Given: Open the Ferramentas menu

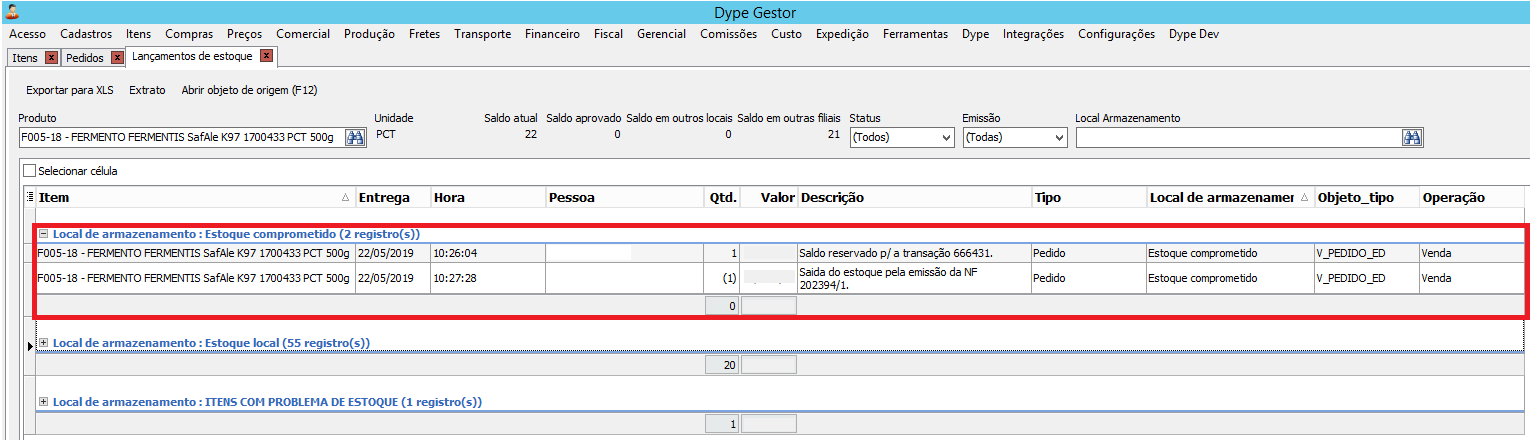Looking at the screenshot, I should point(915,34).
